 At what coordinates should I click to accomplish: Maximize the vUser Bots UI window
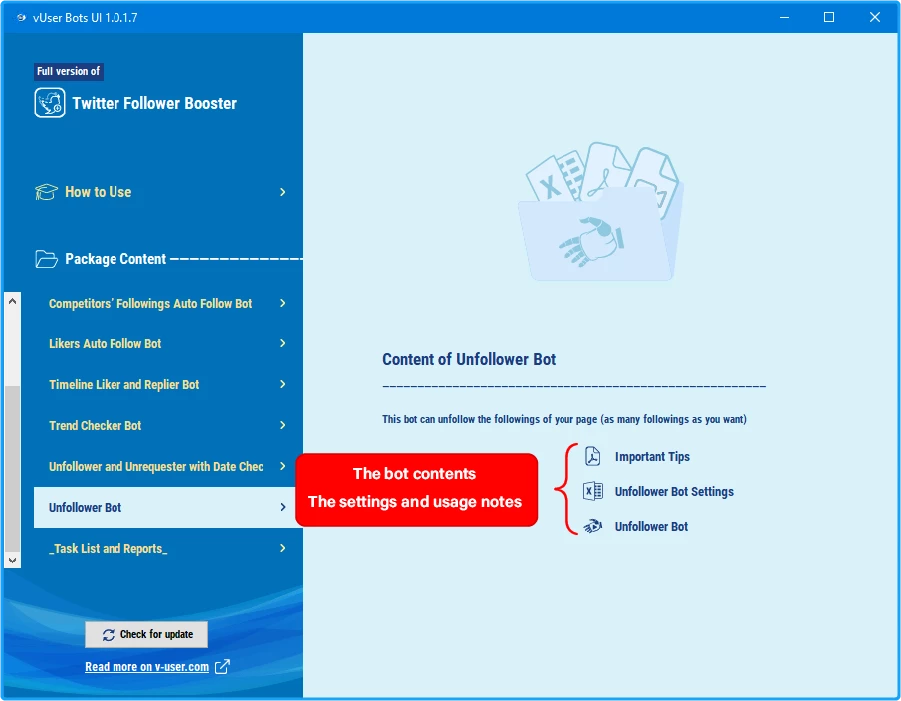[829, 17]
